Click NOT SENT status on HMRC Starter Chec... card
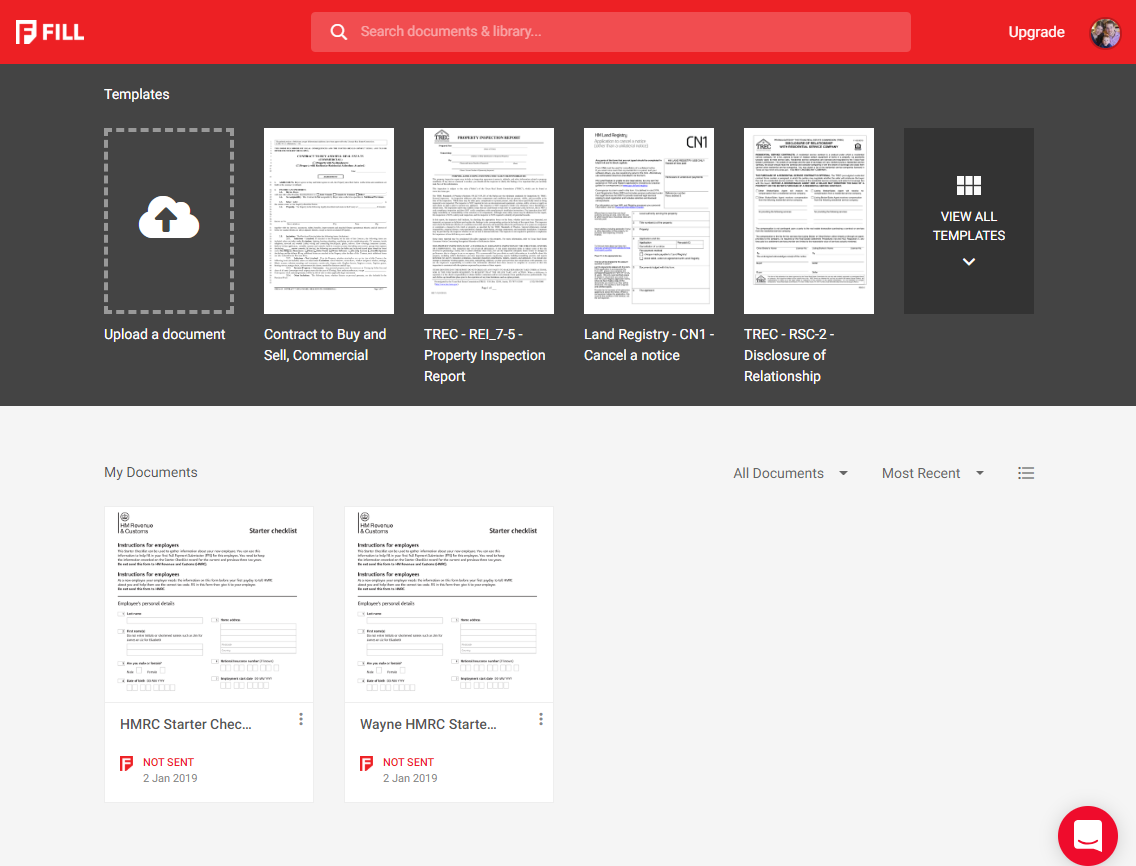Viewport: 1136px width, 866px height. click(168, 762)
